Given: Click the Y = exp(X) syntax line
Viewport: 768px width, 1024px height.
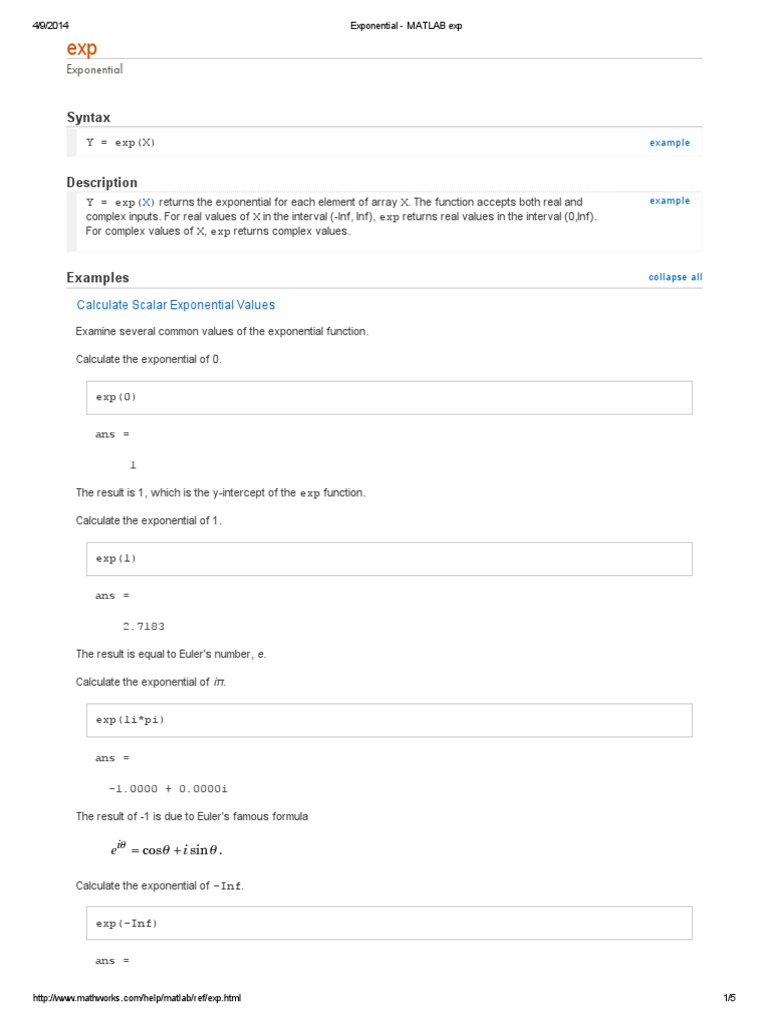Looking at the screenshot, I should 121,143.
